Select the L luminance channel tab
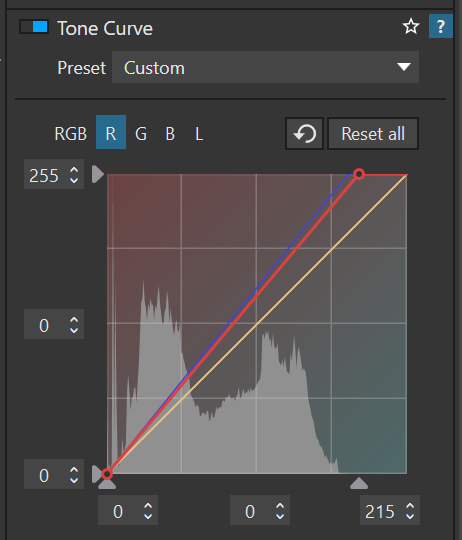The width and height of the screenshot is (462, 540). tap(199, 133)
